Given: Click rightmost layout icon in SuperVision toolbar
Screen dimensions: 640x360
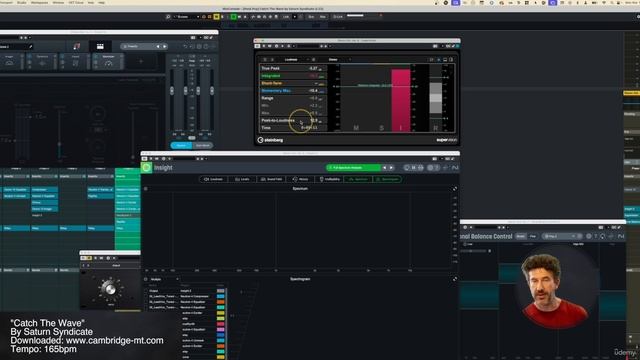Looking at the screenshot, I should tap(451, 60).
